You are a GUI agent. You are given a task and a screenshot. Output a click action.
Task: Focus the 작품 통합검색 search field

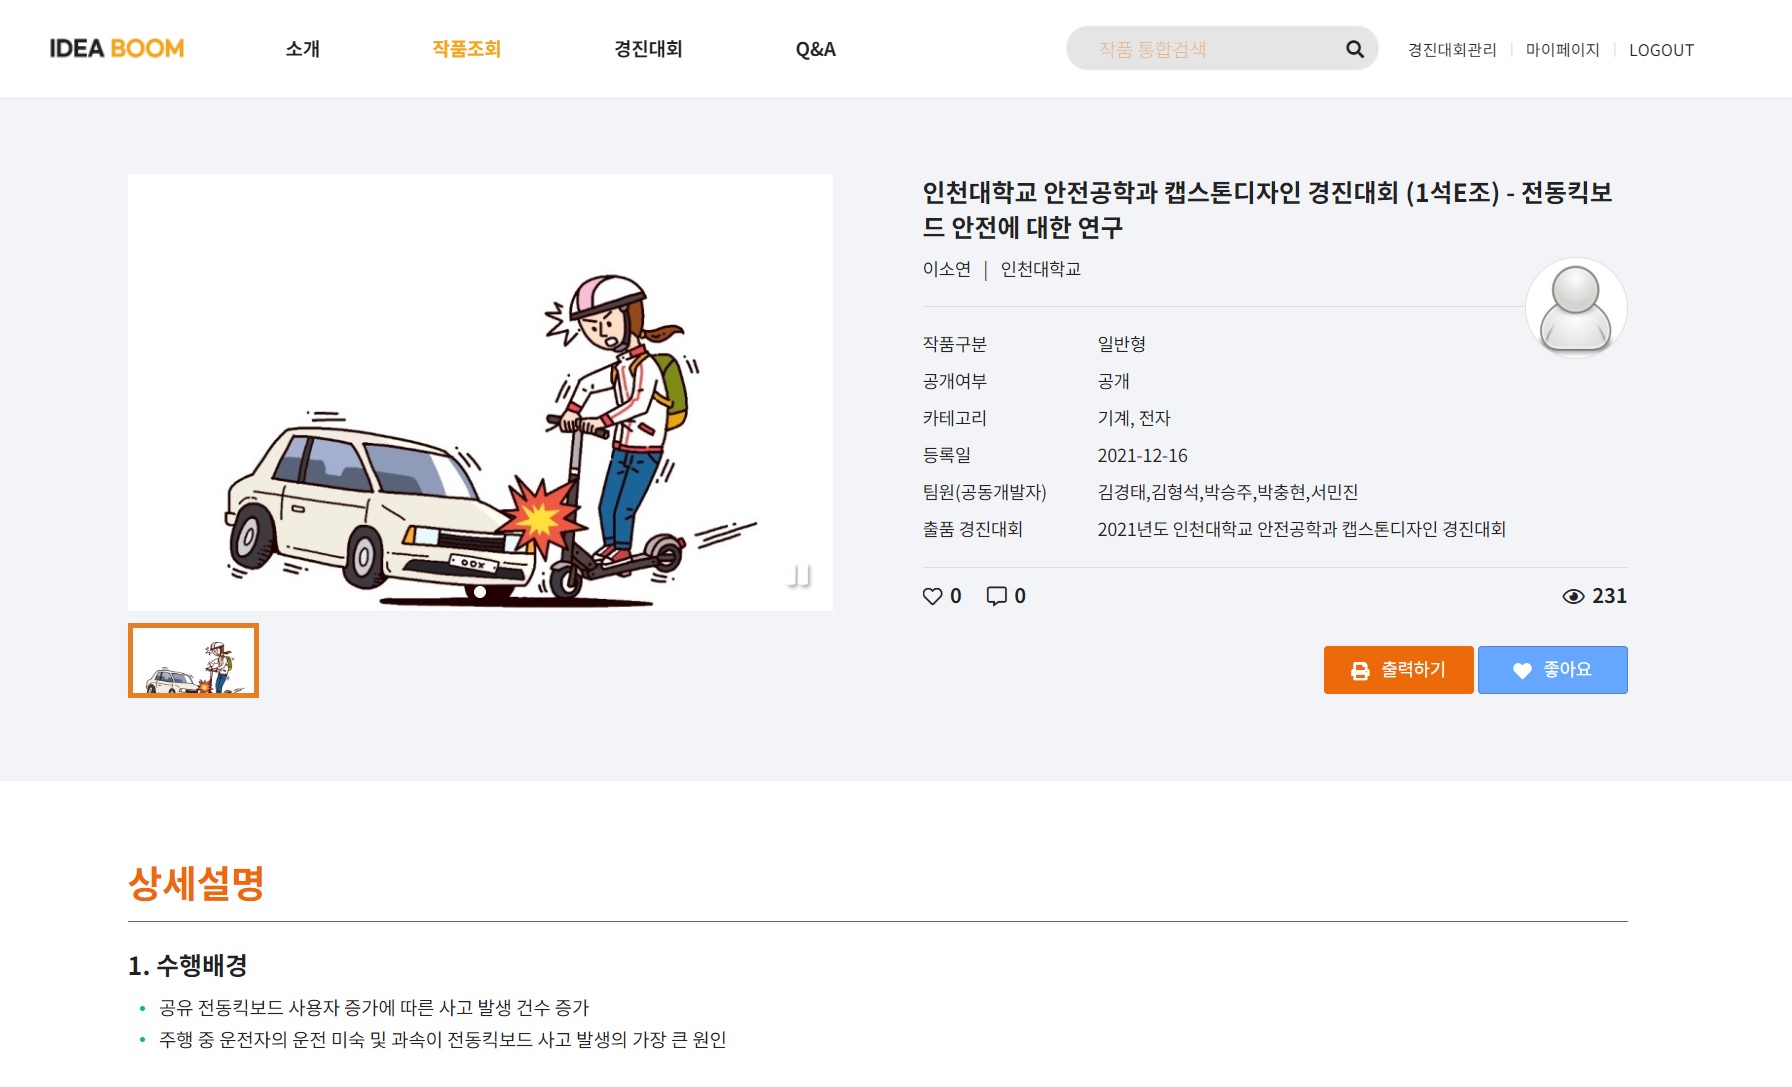[x=1210, y=49]
